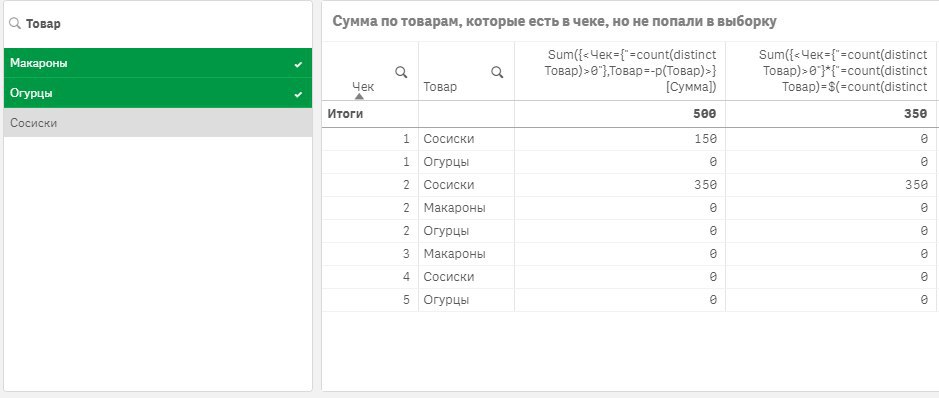Select Сосиски in the Товар filter

[157, 123]
